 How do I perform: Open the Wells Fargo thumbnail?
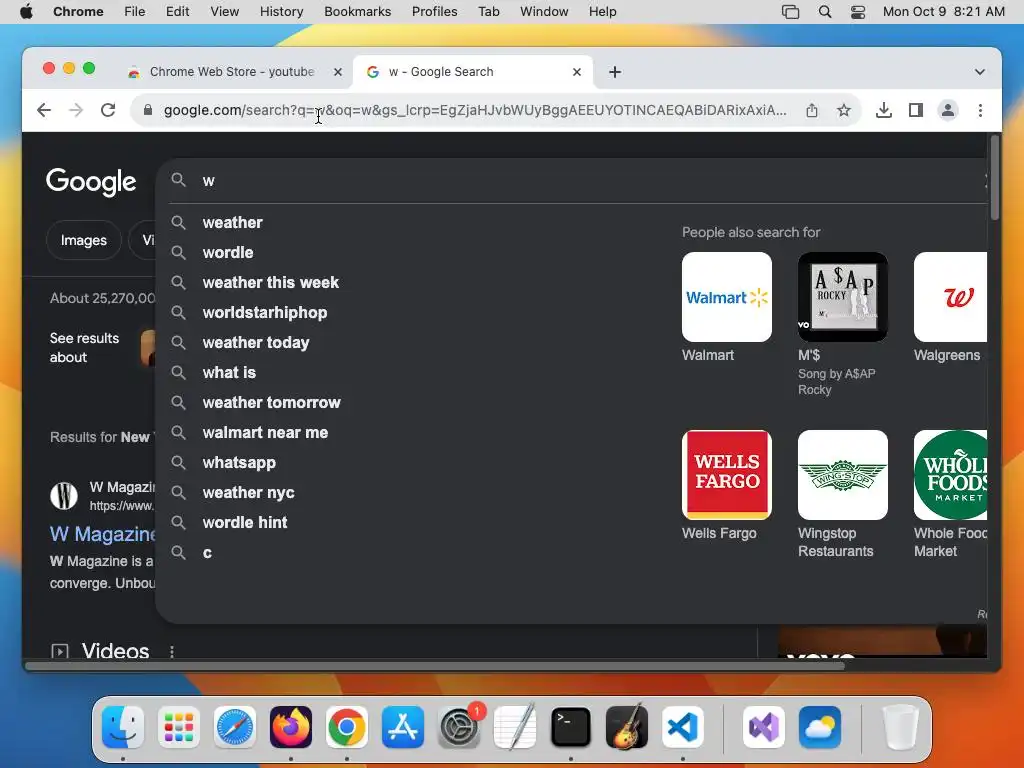tap(726, 475)
